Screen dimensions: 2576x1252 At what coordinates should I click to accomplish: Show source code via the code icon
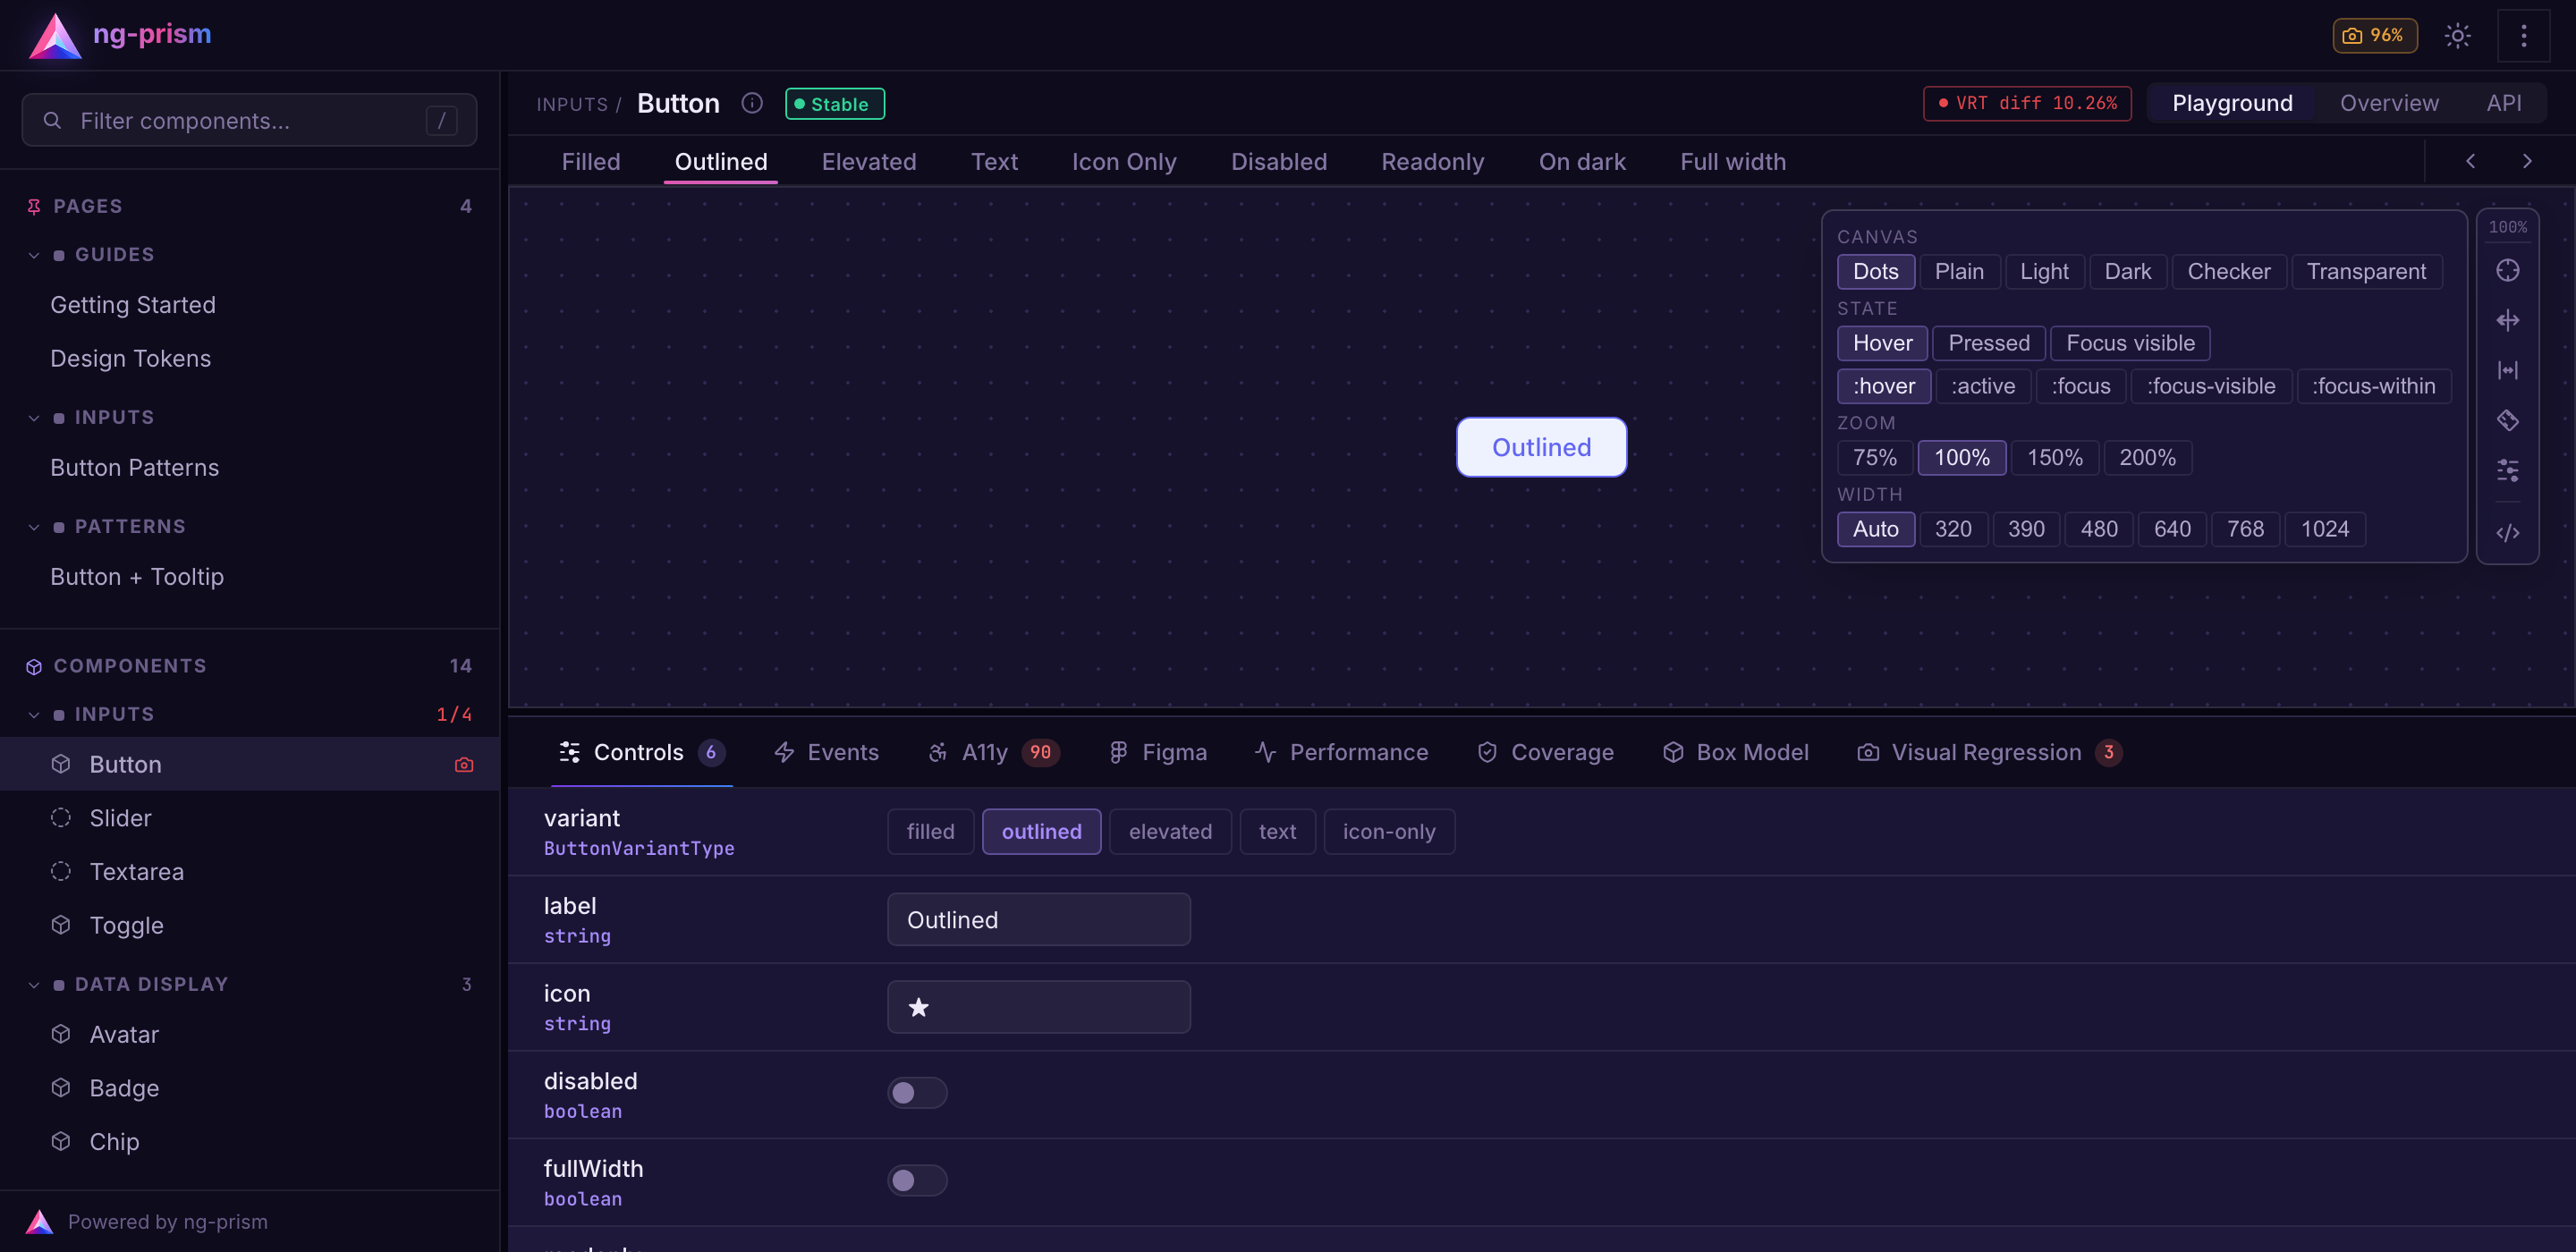(2507, 532)
